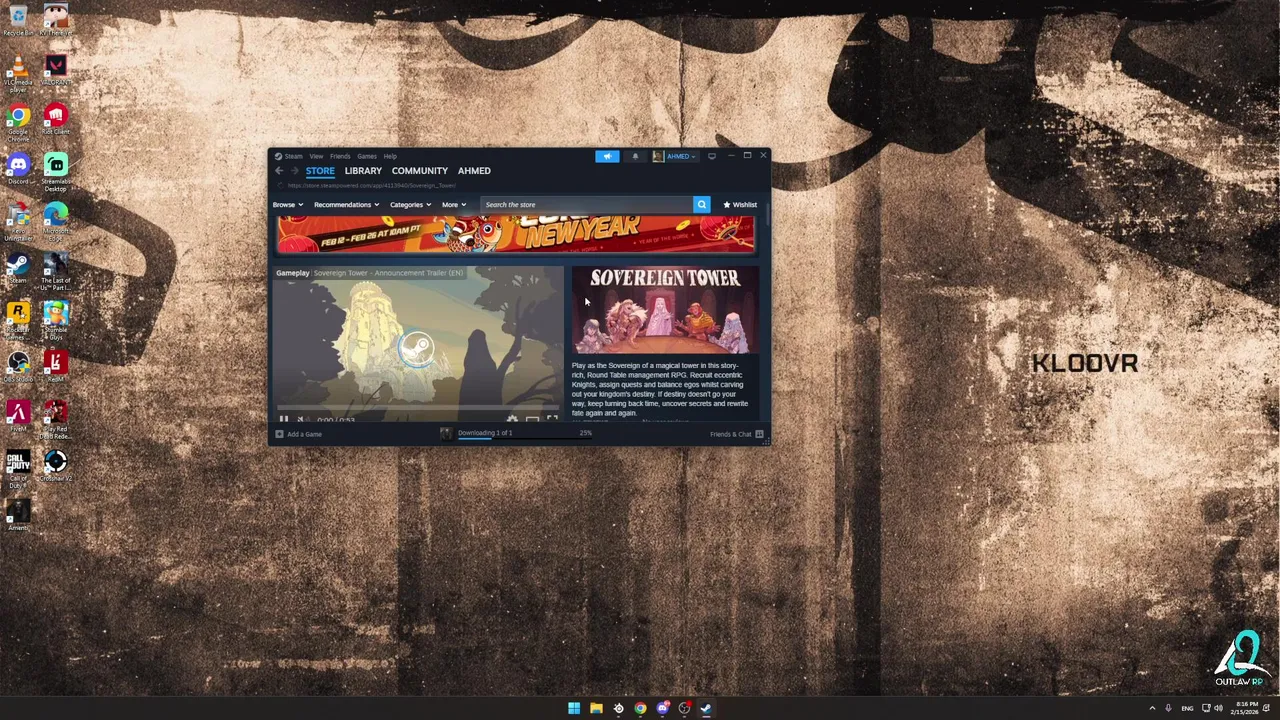Expand the More dropdown in store
The width and height of the screenshot is (1280, 720).
click(454, 205)
